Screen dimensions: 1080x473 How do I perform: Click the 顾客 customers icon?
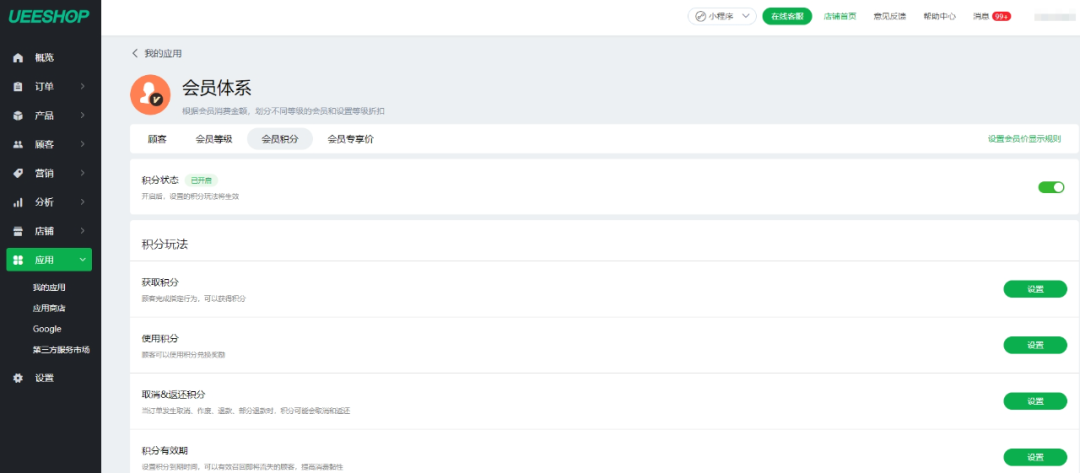[x=17, y=145]
